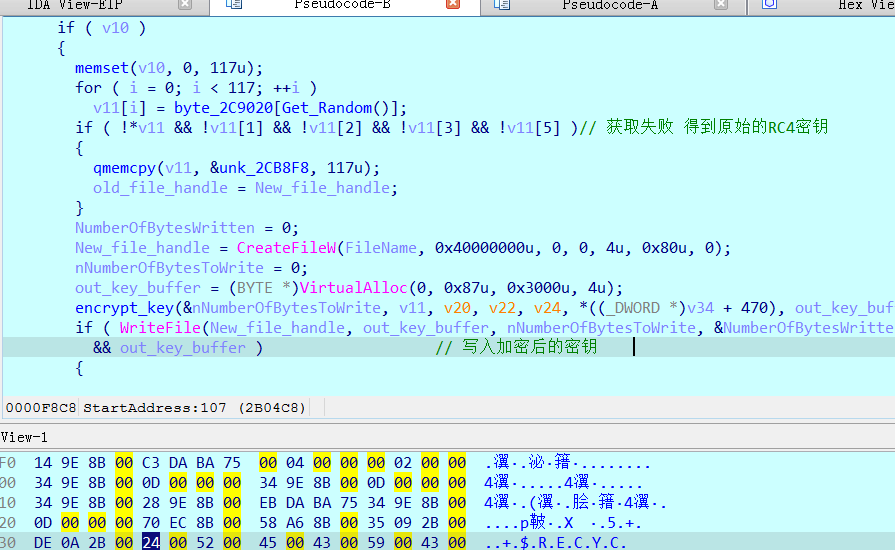
Task: Select the memset call in the pseudocode
Action: point(101,68)
